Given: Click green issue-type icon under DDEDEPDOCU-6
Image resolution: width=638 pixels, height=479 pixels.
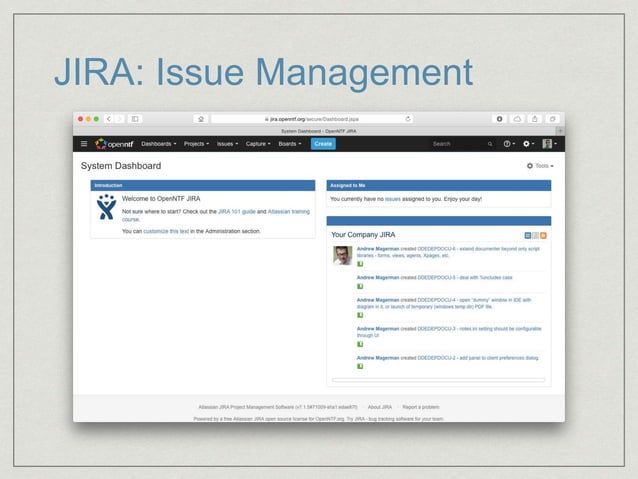Looking at the screenshot, I should click(x=360, y=264).
